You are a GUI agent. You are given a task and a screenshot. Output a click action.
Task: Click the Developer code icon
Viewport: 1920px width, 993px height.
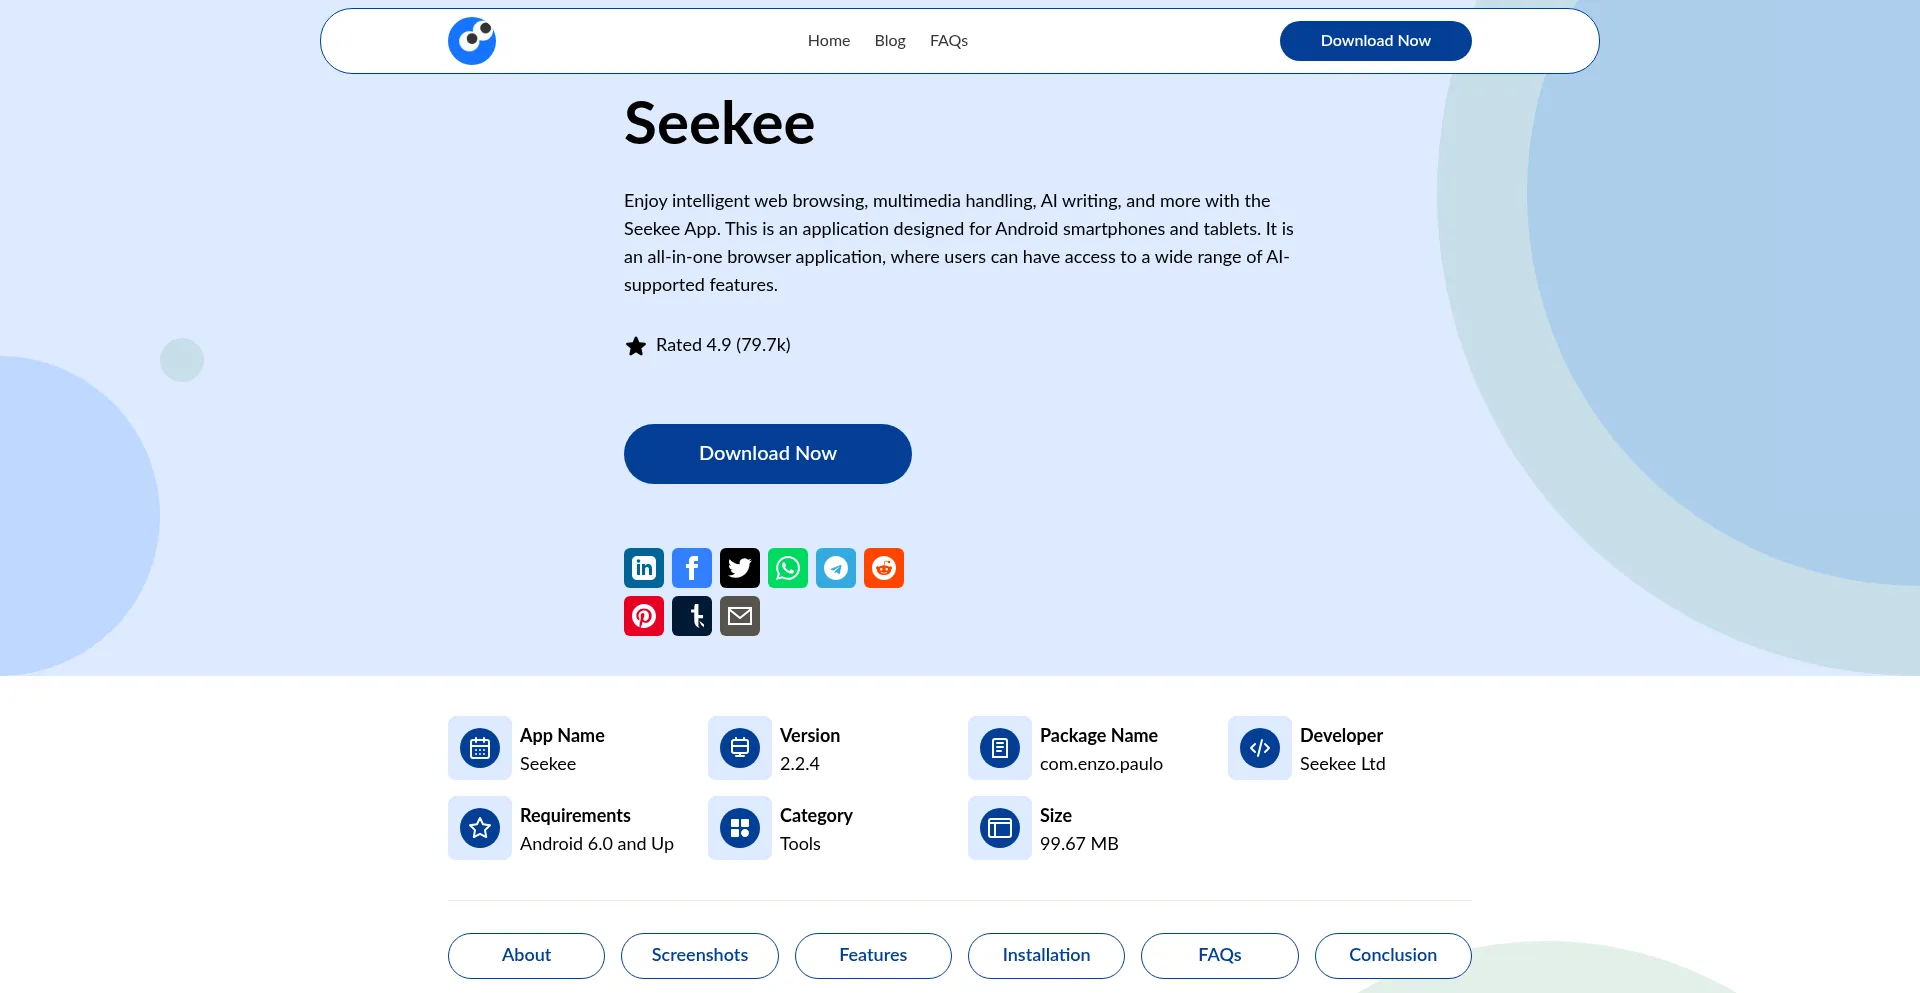[x=1259, y=747]
